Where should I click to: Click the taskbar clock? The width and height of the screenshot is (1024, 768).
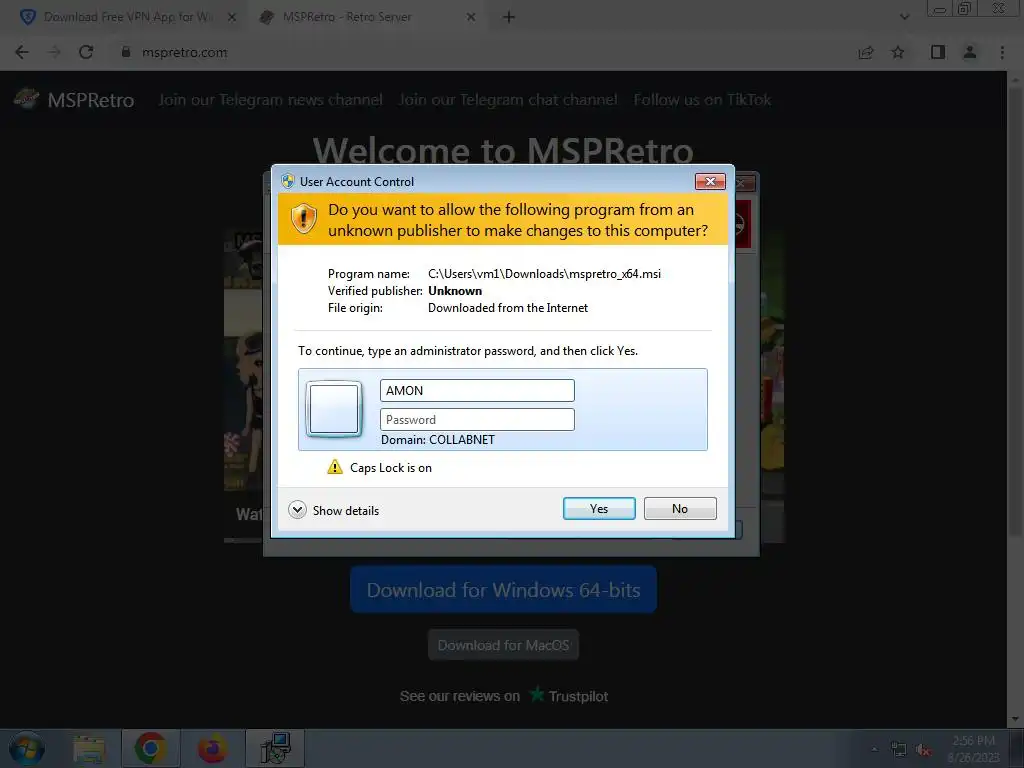(x=974, y=748)
